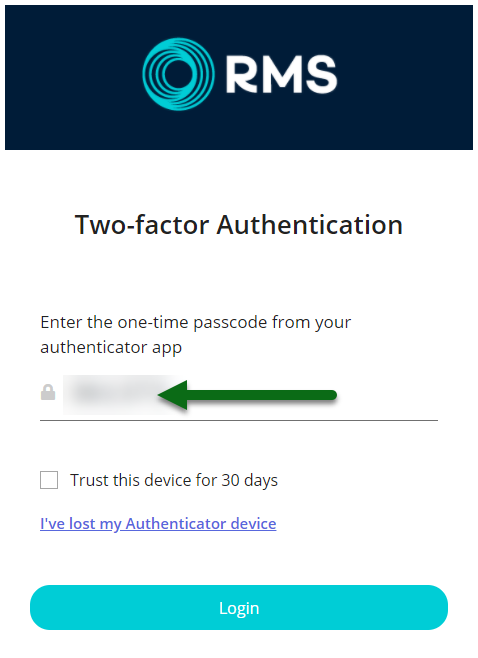The width and height of the screenshot is (478, 658).
Task: Click the 'Authenticator device' words in link
Action: pos(201,524)
